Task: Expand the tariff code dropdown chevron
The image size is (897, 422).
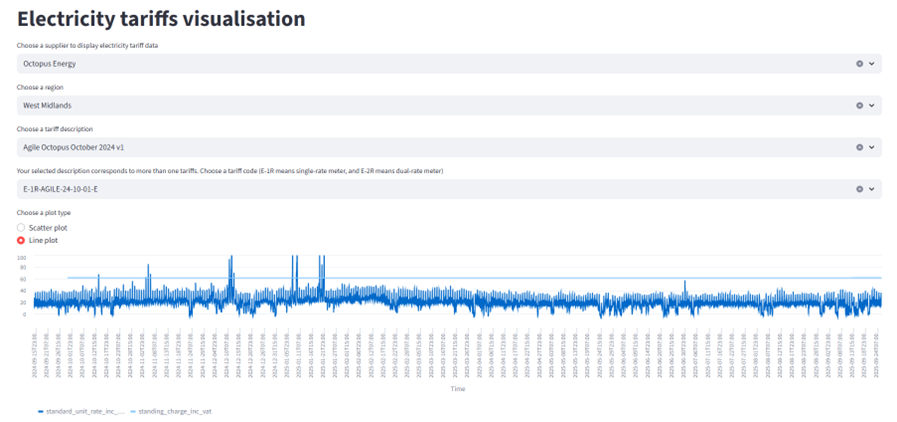Action: click(872, 188)
